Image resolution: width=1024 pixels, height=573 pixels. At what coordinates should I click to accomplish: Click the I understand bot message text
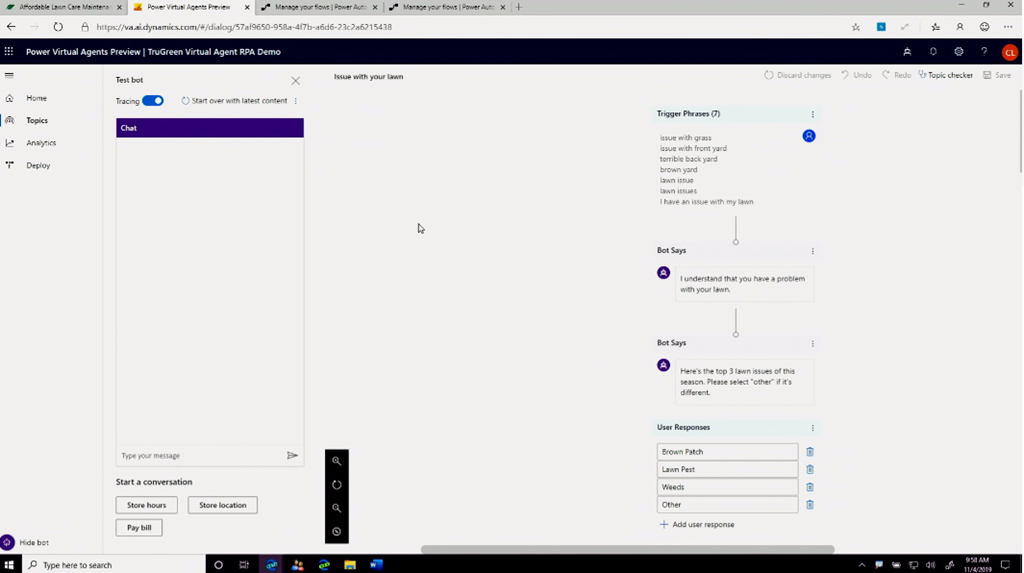point(743,284)
